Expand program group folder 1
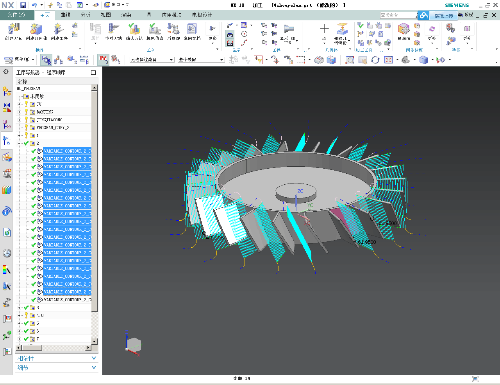This screenshot has width=500, height=385. pos(19,136)
